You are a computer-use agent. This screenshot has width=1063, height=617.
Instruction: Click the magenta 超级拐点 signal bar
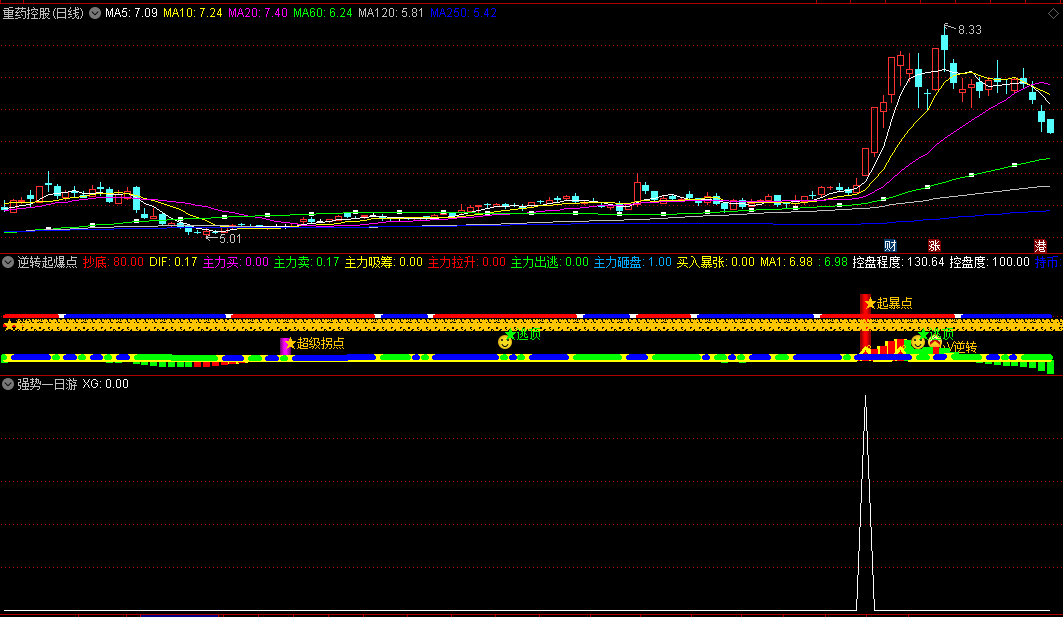pyautogui.click(x=285, y=346)
